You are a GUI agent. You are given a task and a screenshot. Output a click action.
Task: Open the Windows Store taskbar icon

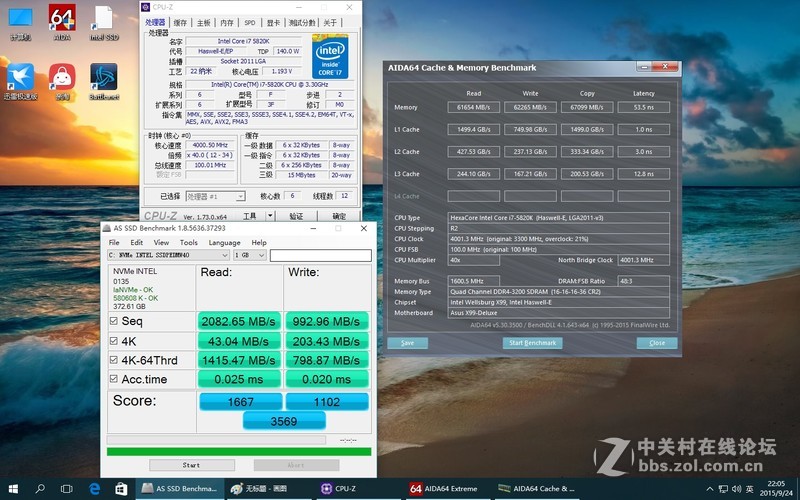(121, 489)
